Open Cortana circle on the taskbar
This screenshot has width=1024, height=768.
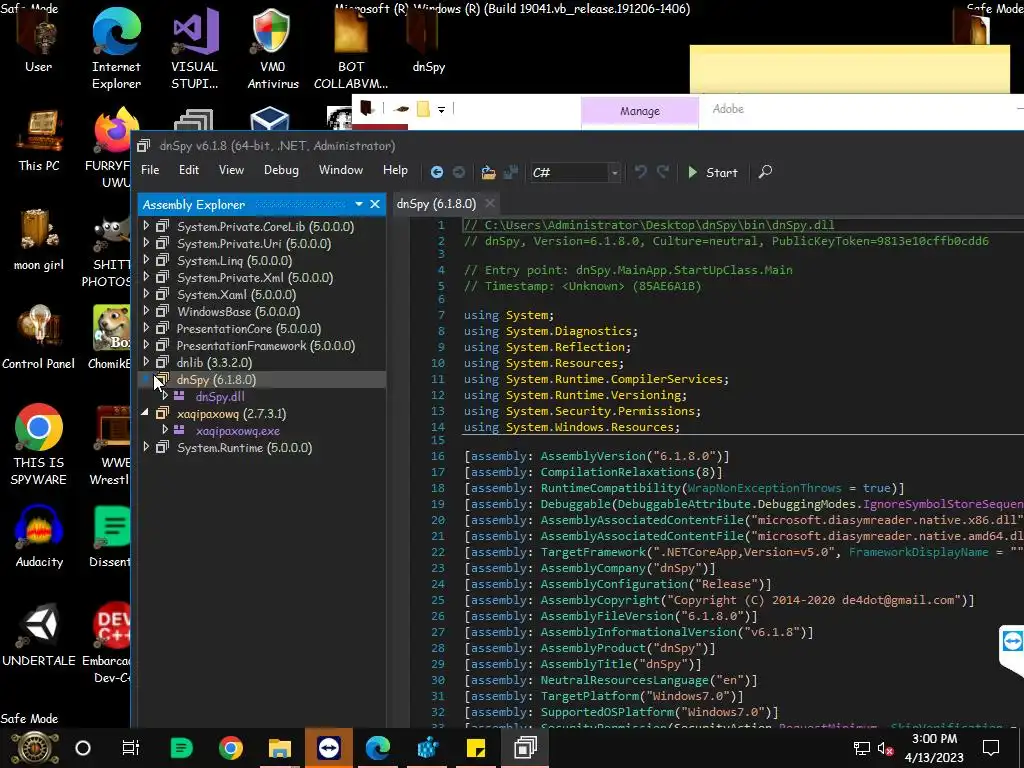83,748
